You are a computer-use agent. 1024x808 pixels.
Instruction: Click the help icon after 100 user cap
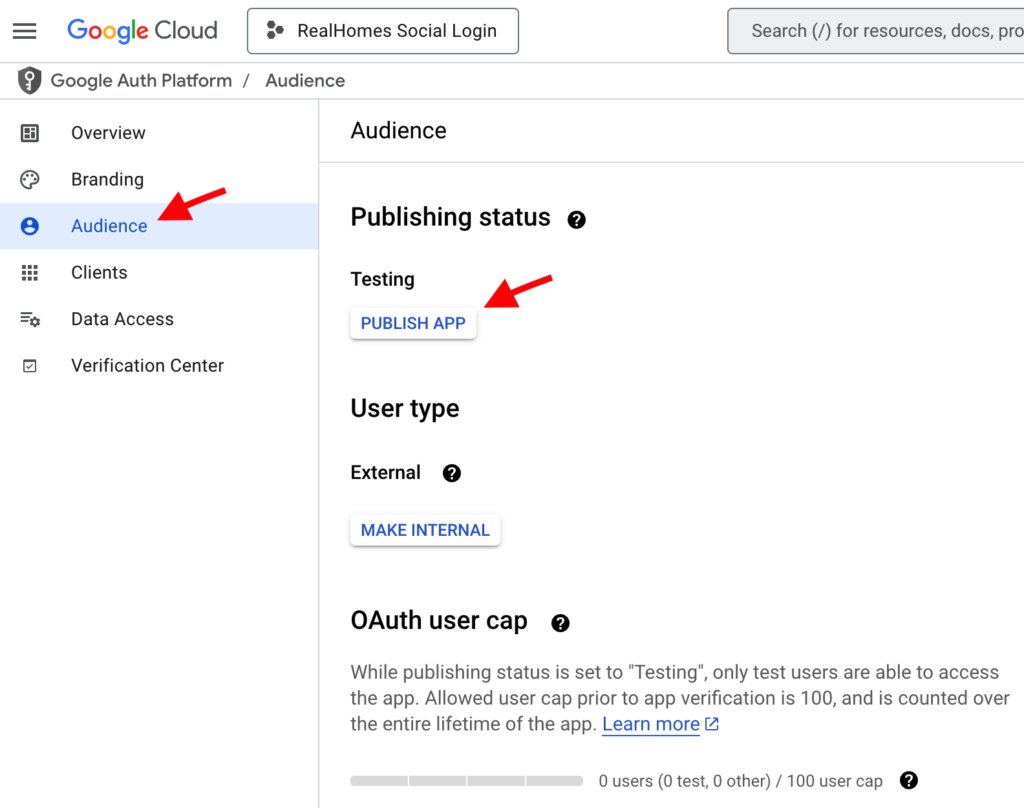pyautogui.click(x=908, y=780)
